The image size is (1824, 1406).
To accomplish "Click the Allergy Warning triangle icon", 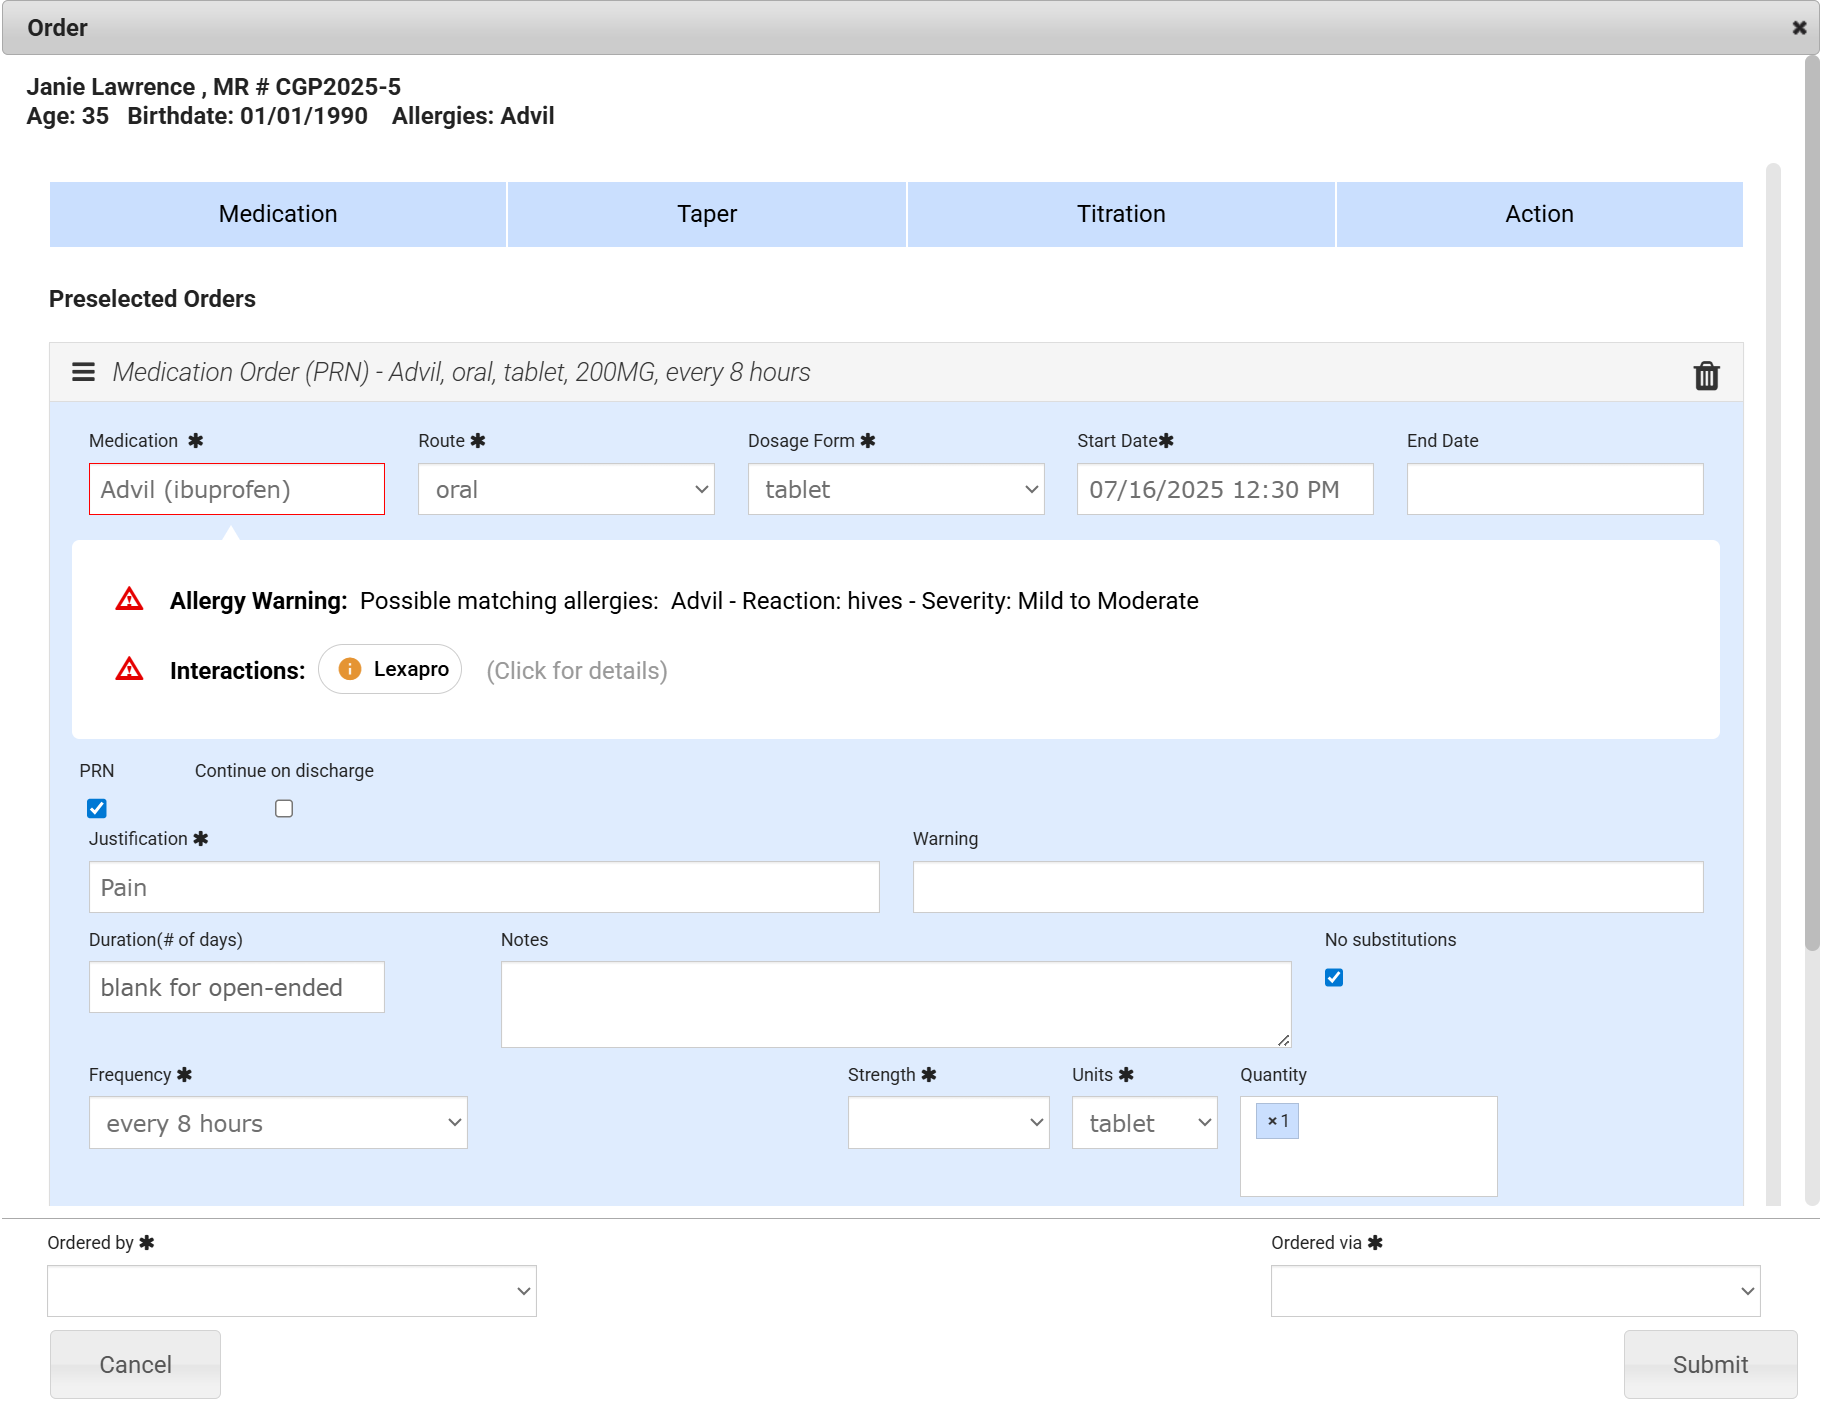I will point(129,599).
